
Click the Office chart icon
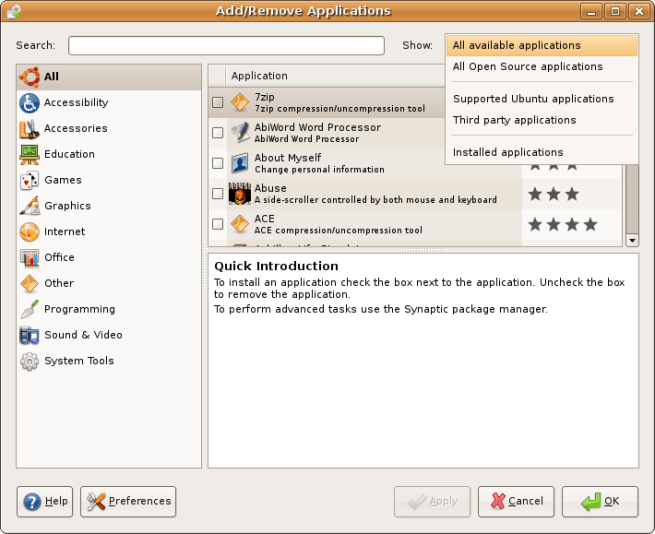(29, 258)
